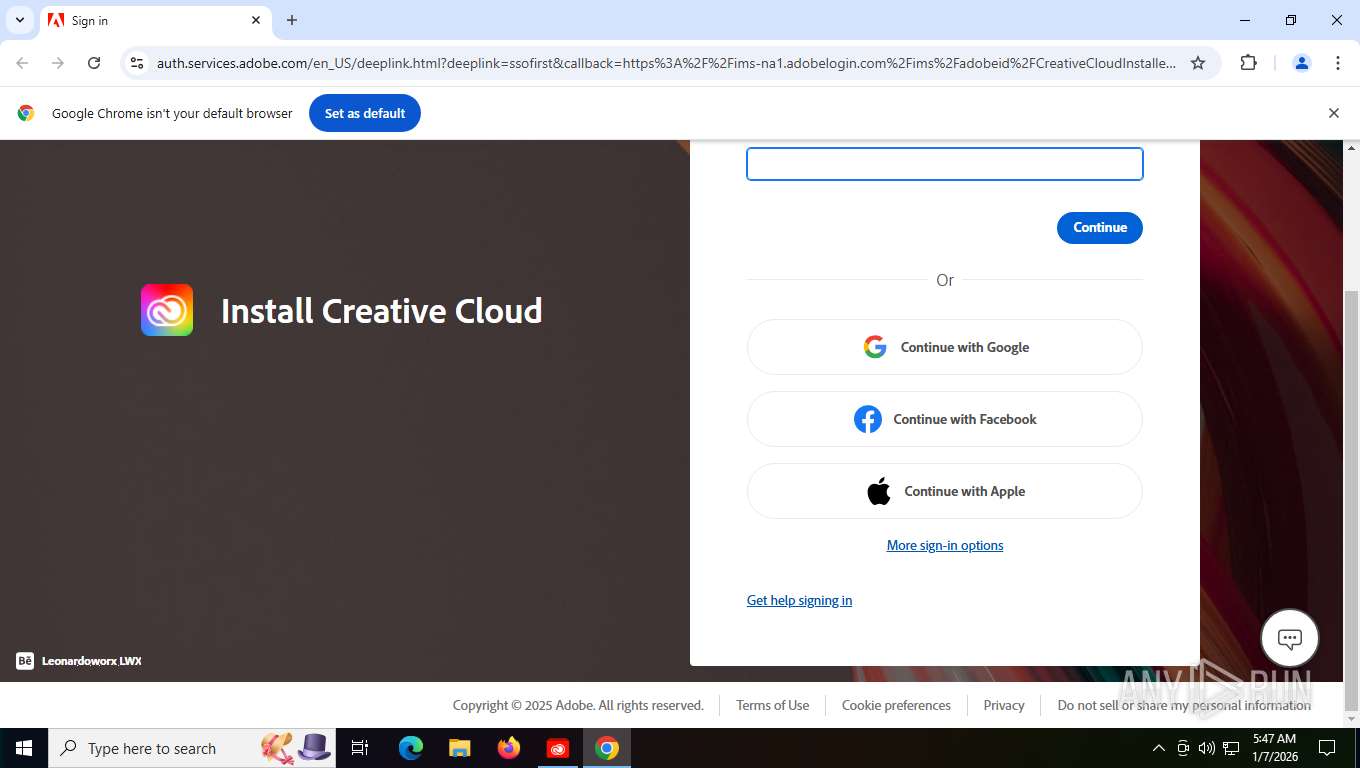
Task: Open the Windows Start menu
Action: [24, 748]
